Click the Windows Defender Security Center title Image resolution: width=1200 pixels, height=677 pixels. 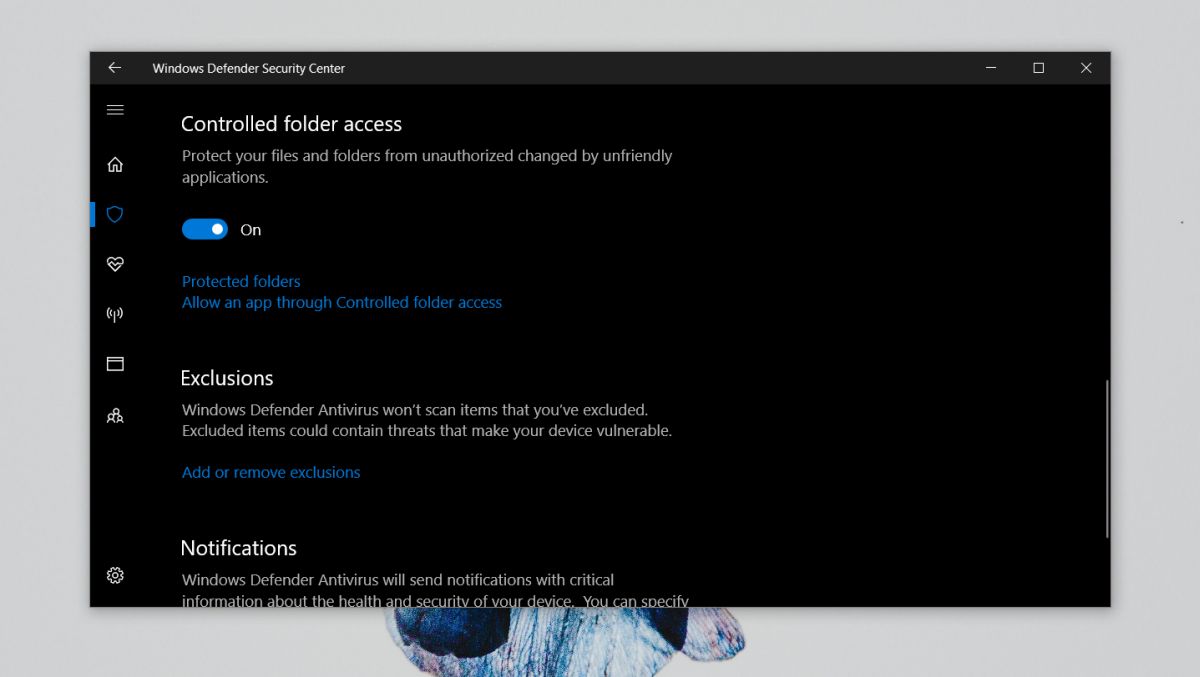[249, 68]
